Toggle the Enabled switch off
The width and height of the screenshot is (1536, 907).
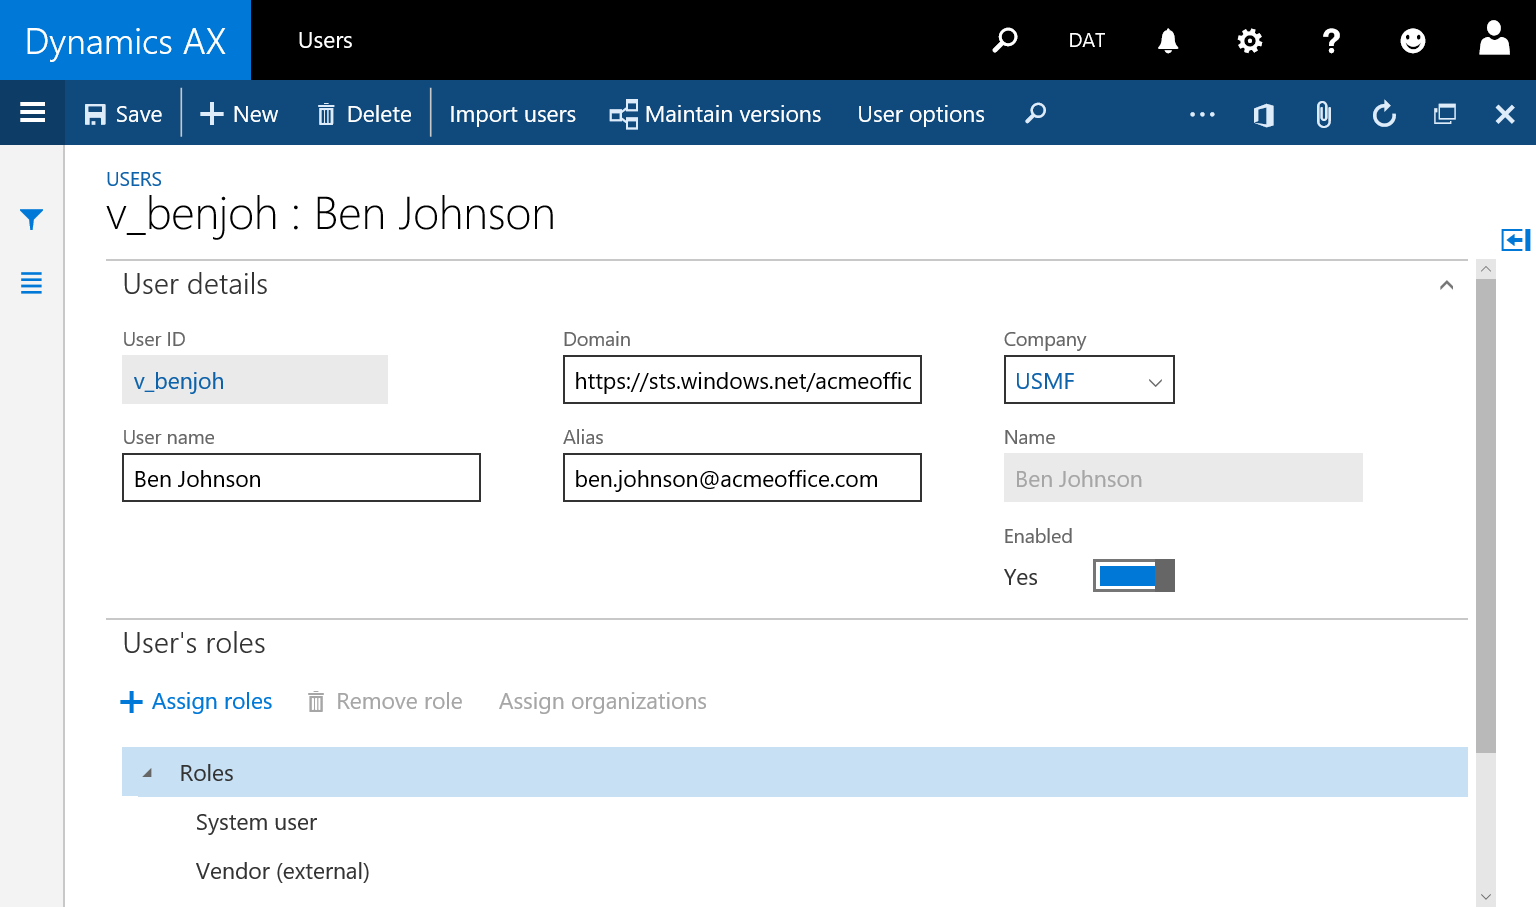1133,576
